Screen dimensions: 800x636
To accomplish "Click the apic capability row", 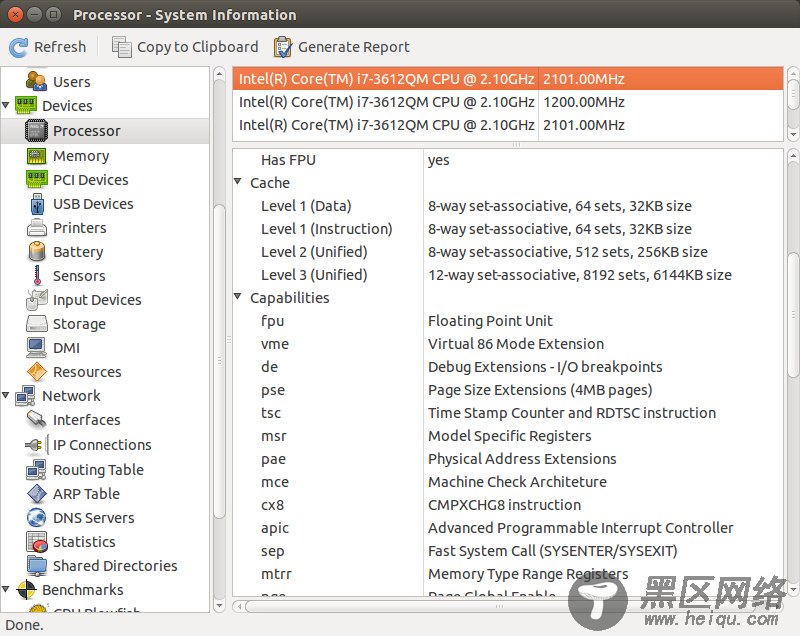I will click(x=508, y=528).
